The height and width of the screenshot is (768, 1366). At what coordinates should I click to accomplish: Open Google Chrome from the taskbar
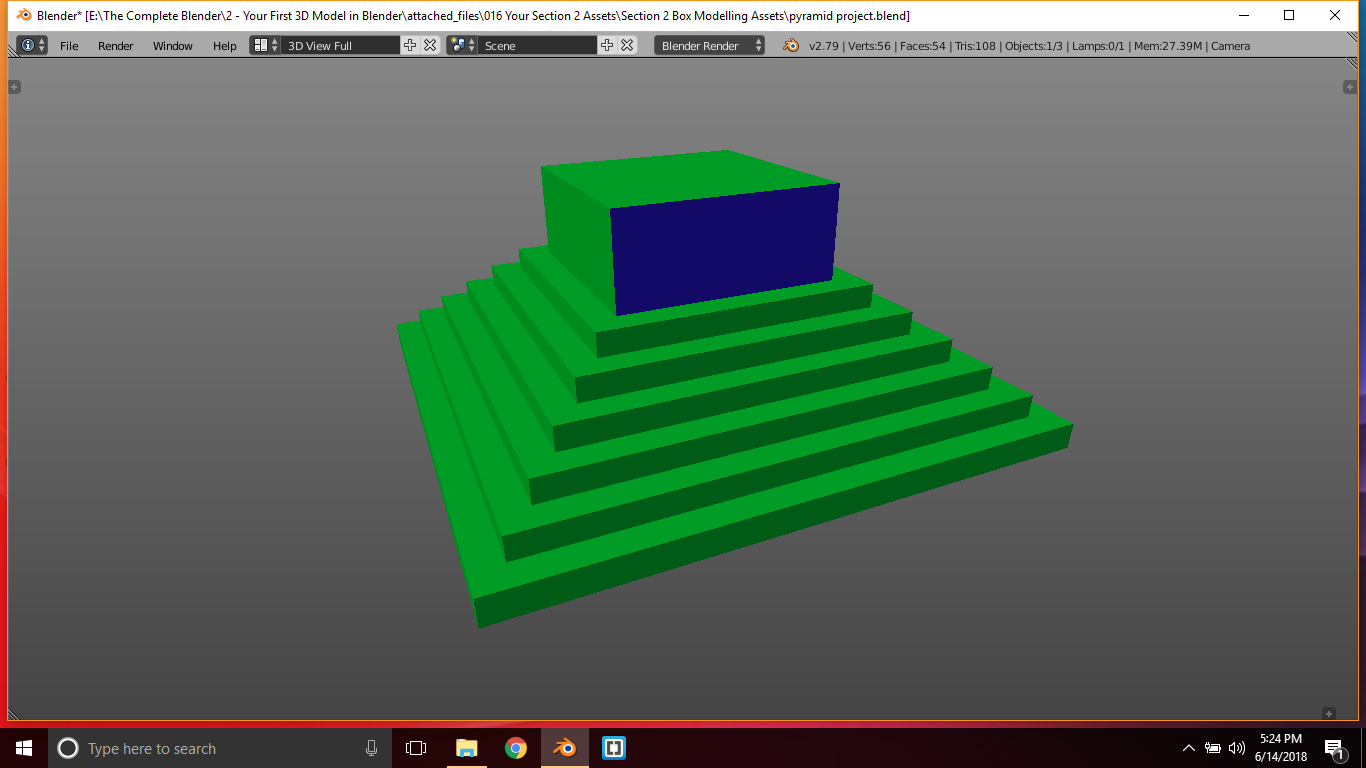pyautogui.click(x=515, y=748)
